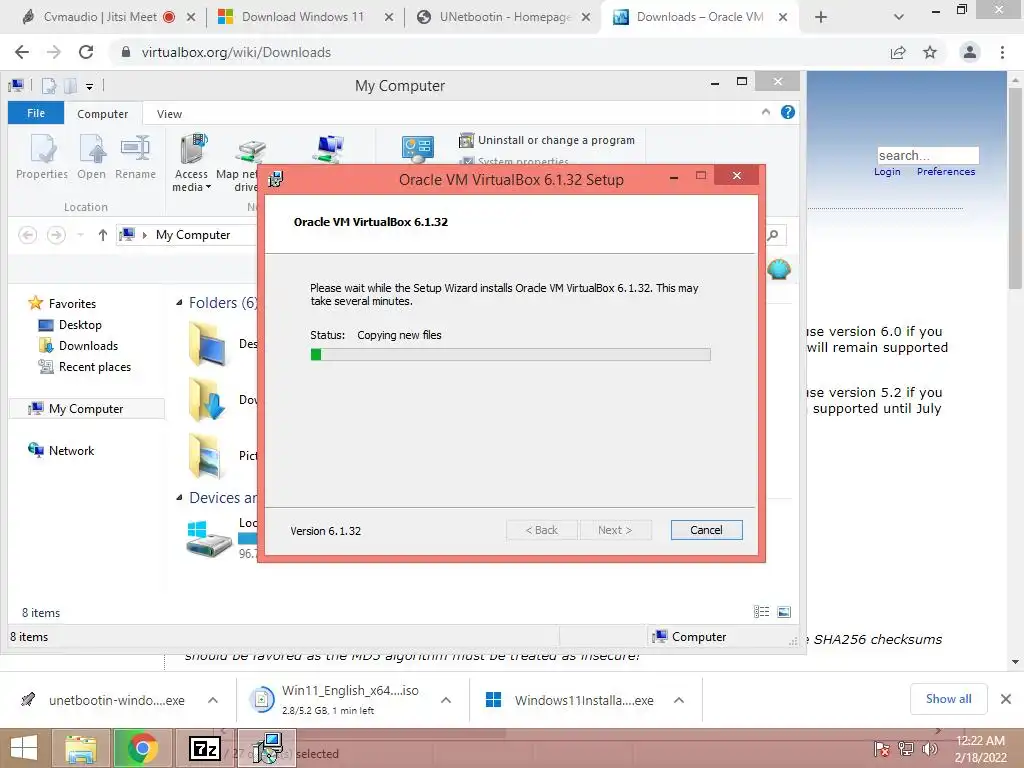Expand Win11_English_x64 iso download options

tap(446, 700)
